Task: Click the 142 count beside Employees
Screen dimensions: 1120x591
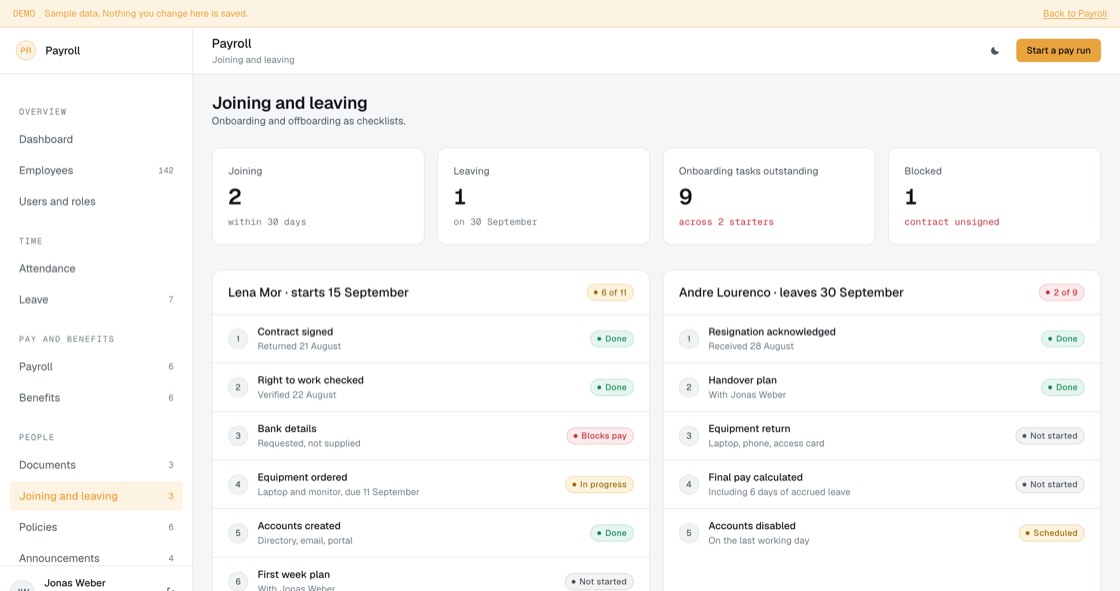Action: point(166,170)
